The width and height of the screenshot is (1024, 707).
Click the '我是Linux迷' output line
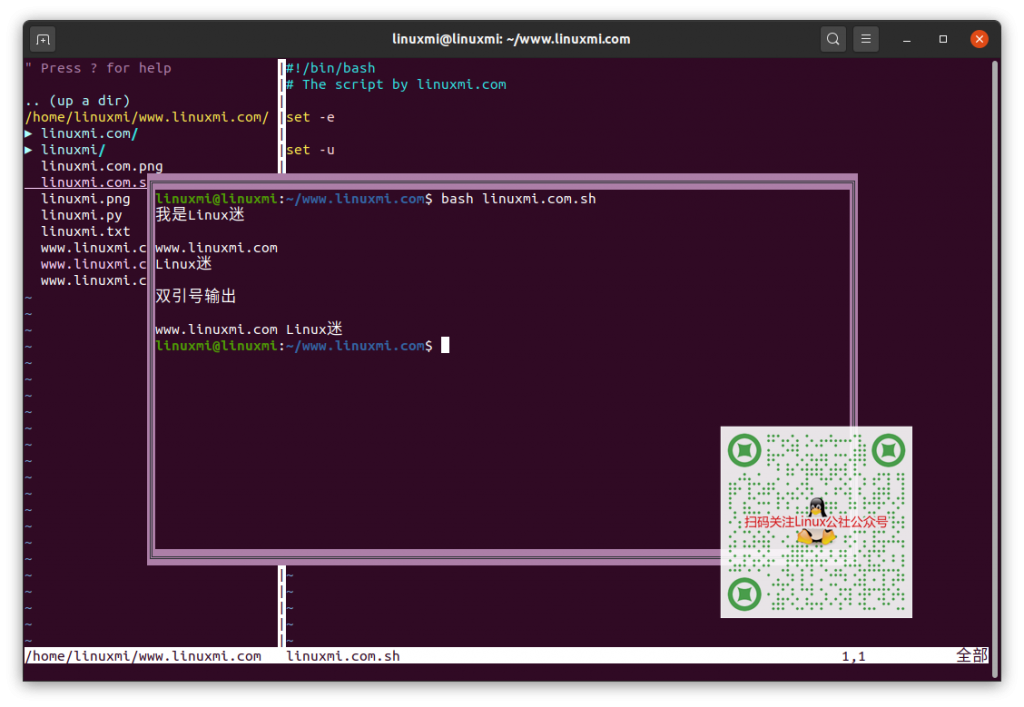(200, 215)
